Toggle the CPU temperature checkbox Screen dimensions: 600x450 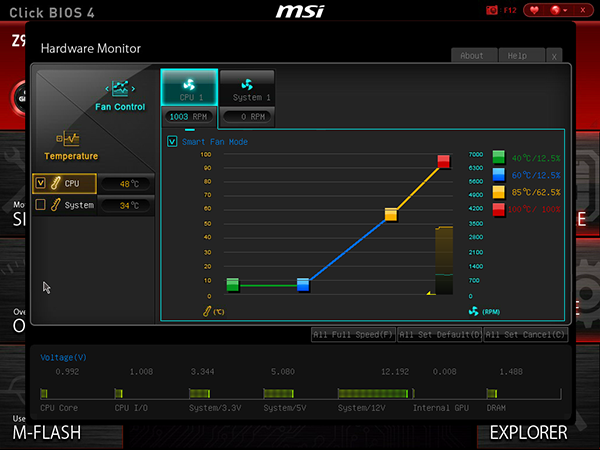pos(41,183)
